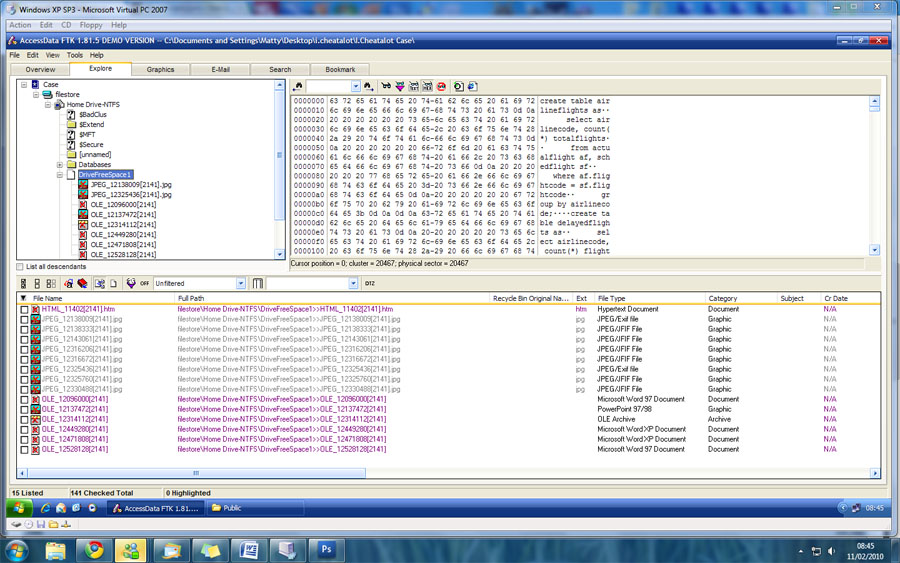
Task: Tick checkbox for OLE_12137472[2141] row
Action: tap(24, 410)
